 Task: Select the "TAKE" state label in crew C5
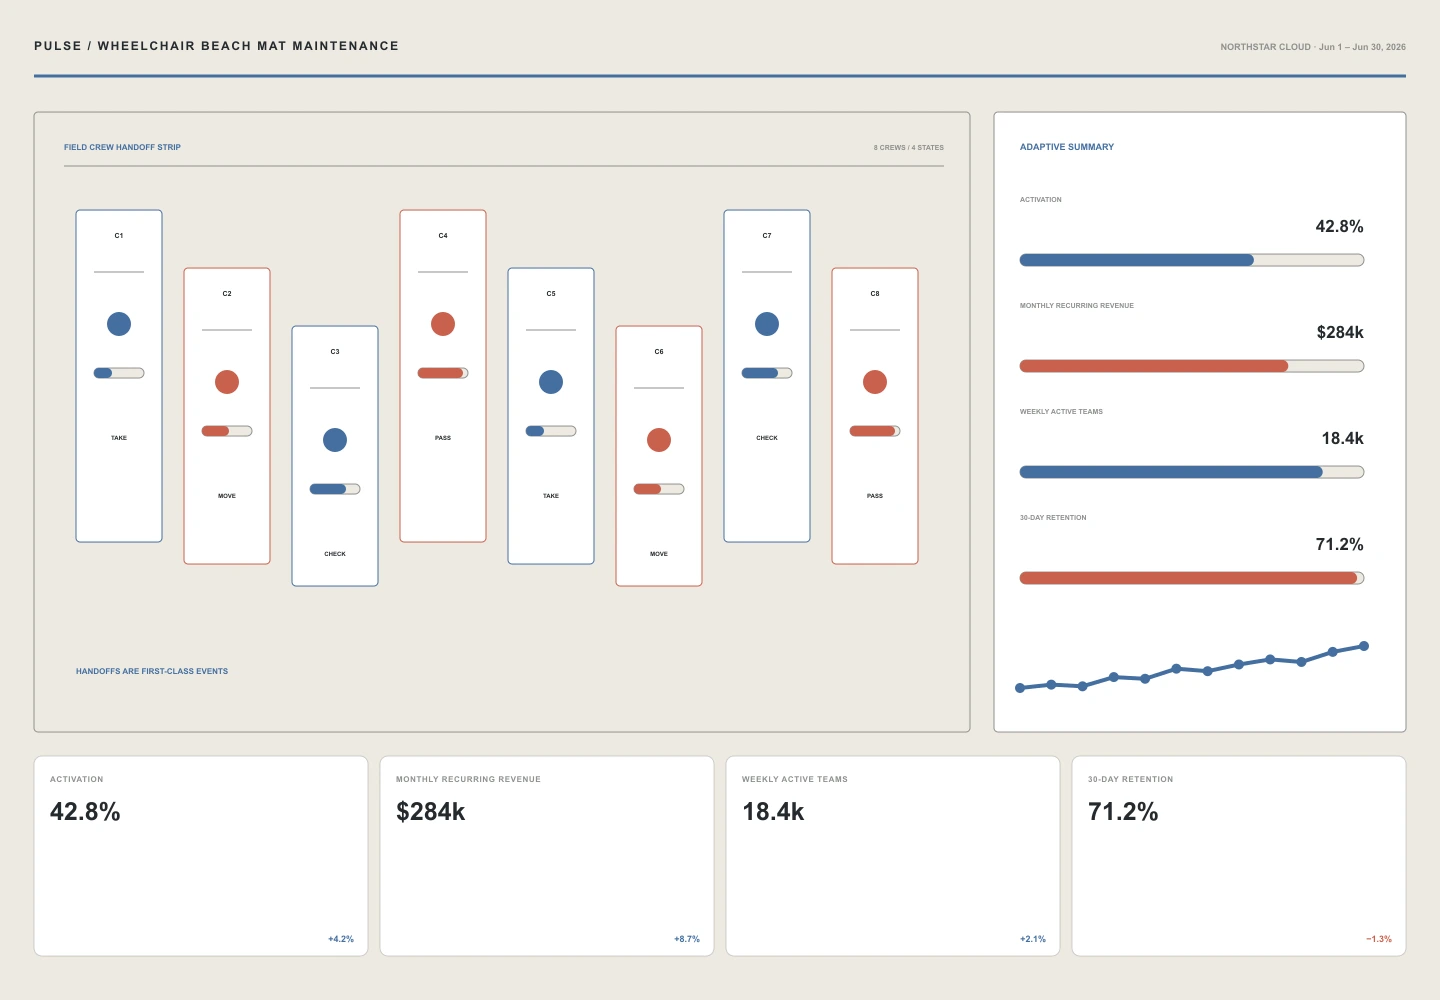(x=551, y=496)
